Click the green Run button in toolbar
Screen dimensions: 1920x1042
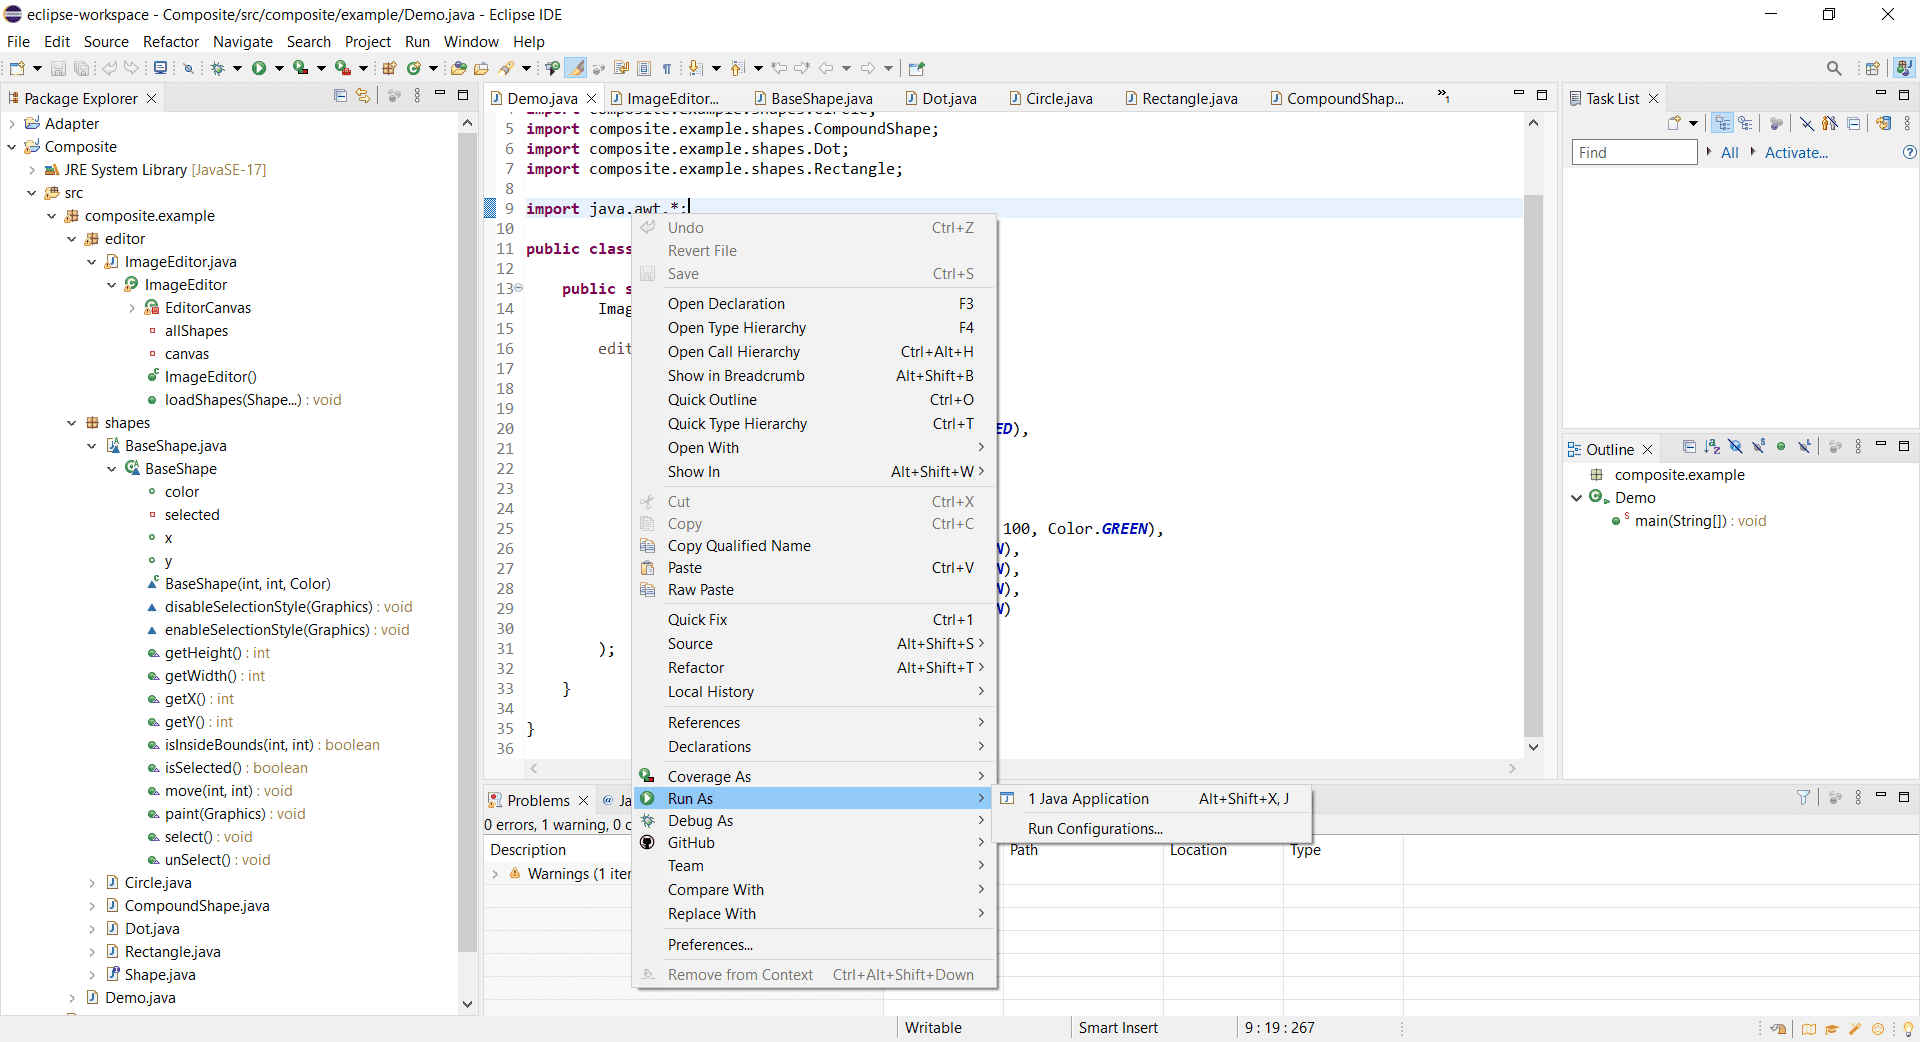pyautogui.click(x=259, y=68)
